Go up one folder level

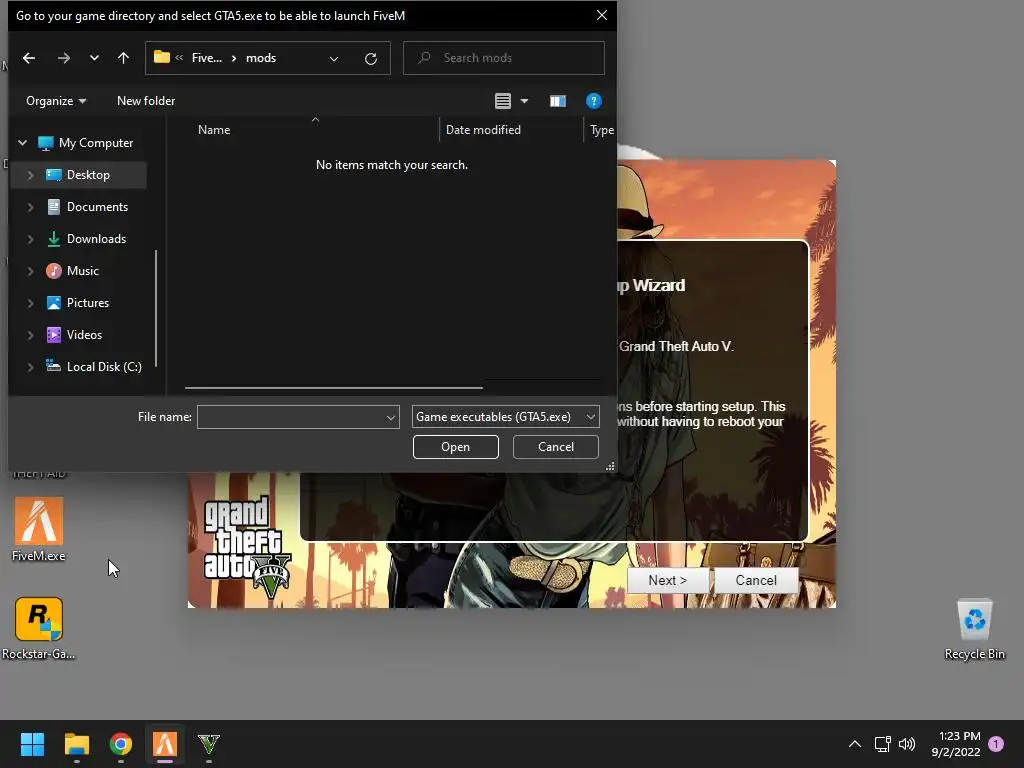coord(123,58)
